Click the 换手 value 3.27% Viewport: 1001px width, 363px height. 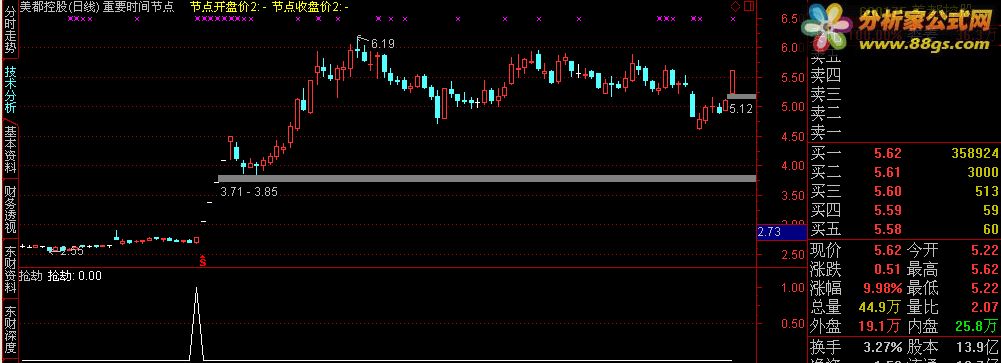(883, 348)
